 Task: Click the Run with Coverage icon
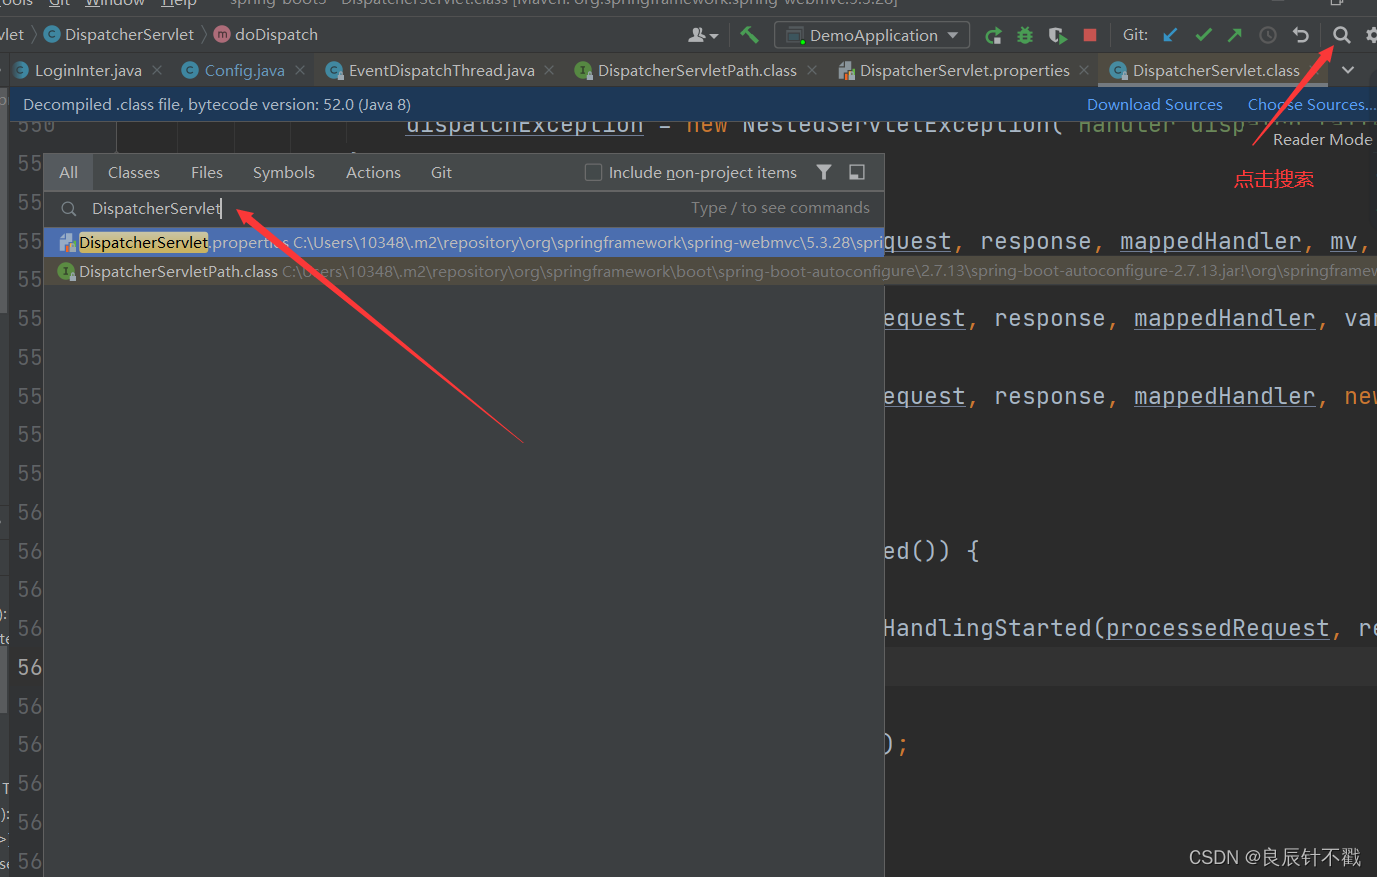tap(1057, 35)
